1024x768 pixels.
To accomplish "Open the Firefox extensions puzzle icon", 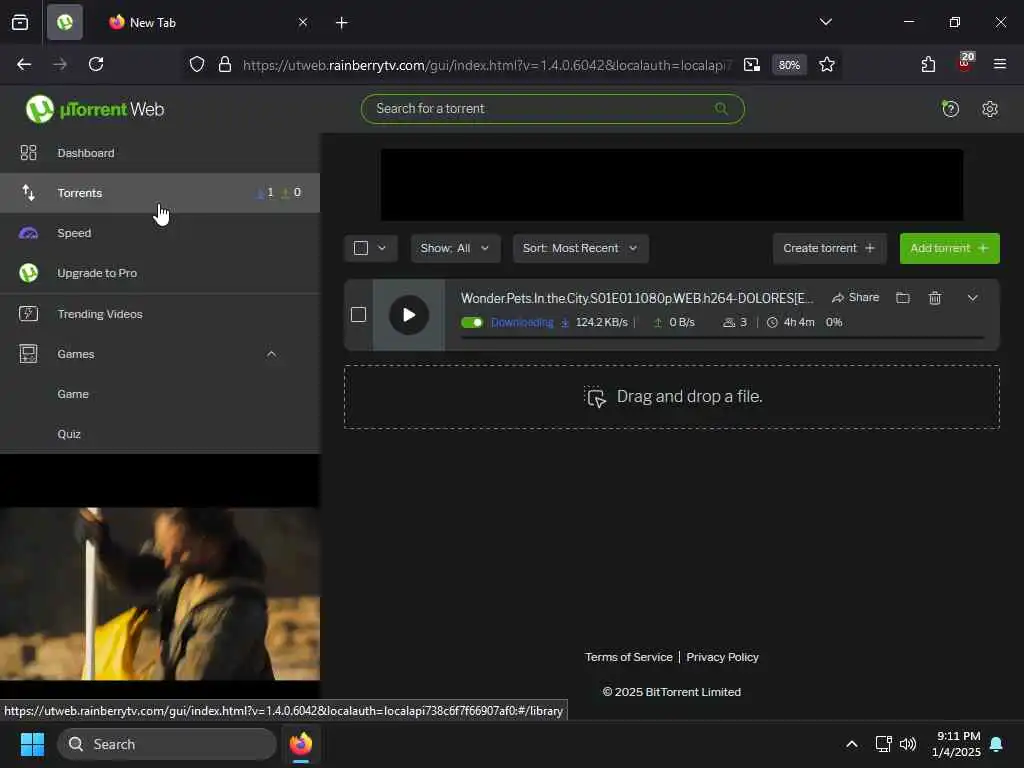I will click(928, 64).
